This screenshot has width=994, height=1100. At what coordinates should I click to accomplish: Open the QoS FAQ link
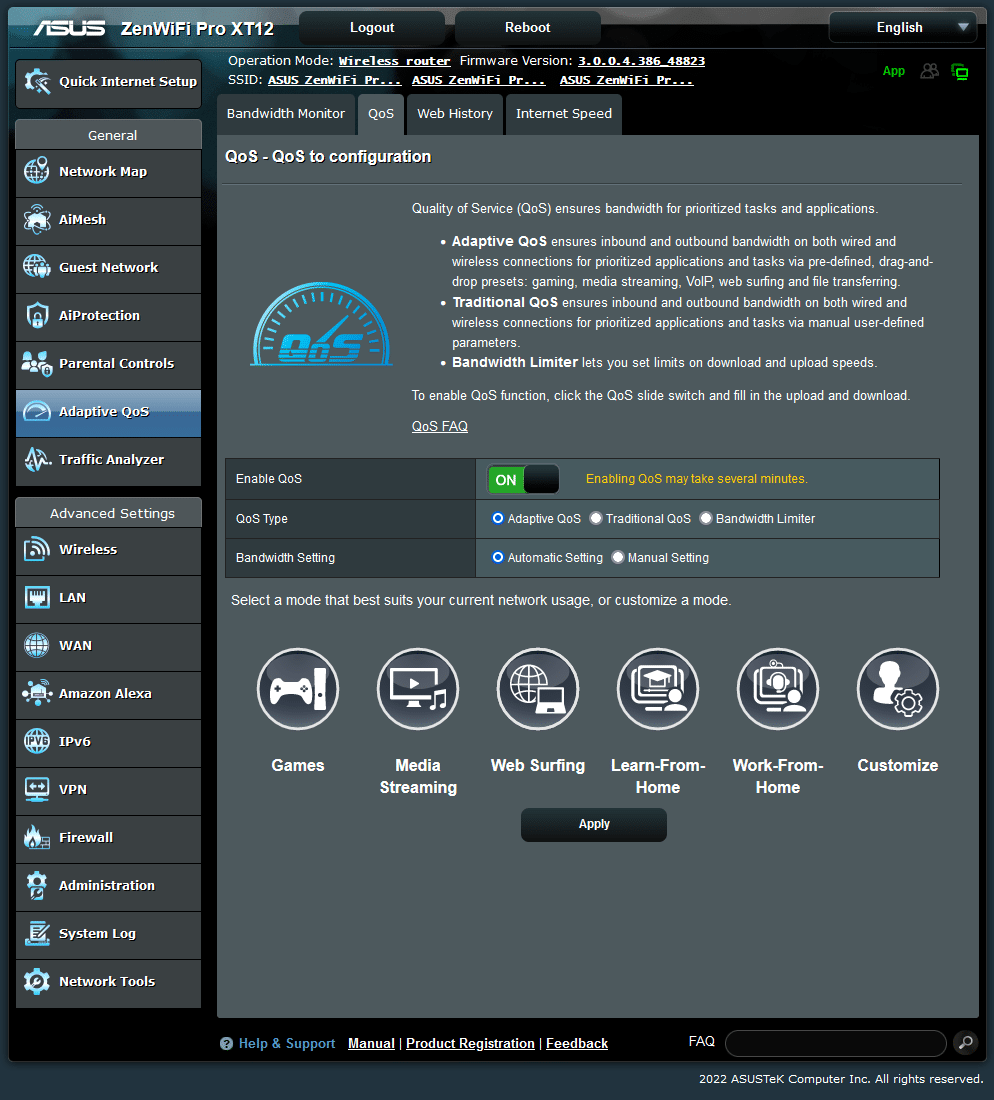tap(440, 427)
